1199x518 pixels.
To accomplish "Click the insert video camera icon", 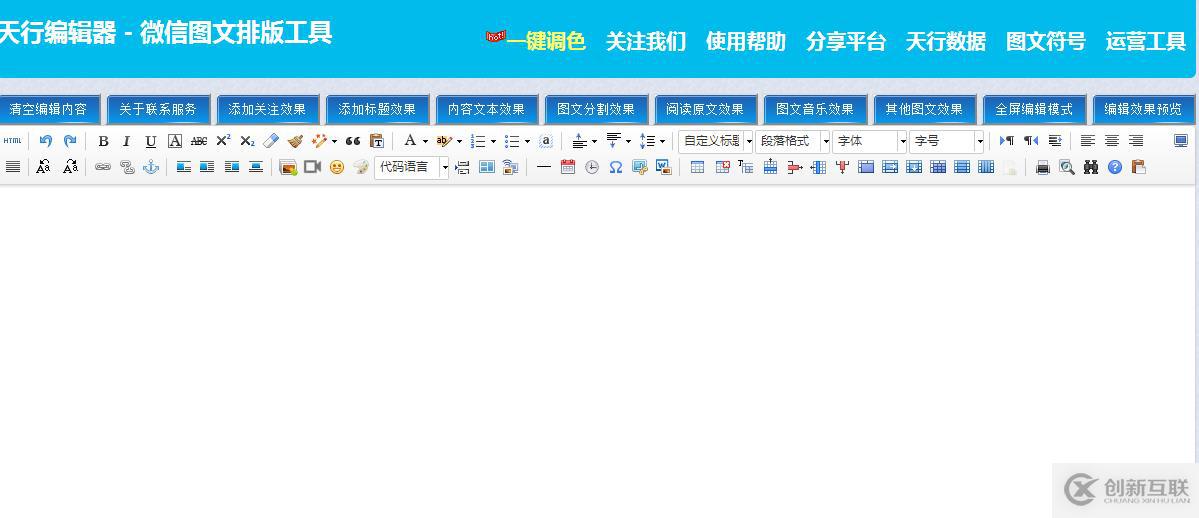I will coord(312,167).
